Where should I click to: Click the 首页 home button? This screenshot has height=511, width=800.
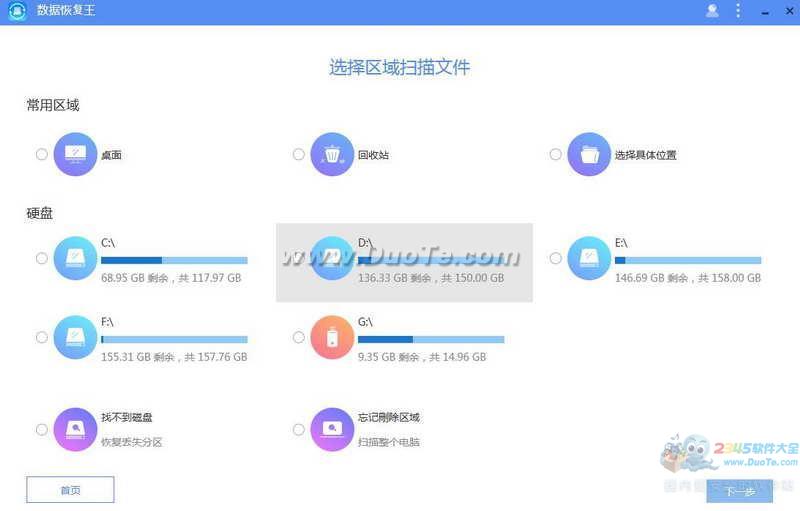click(x=70, y=490)
